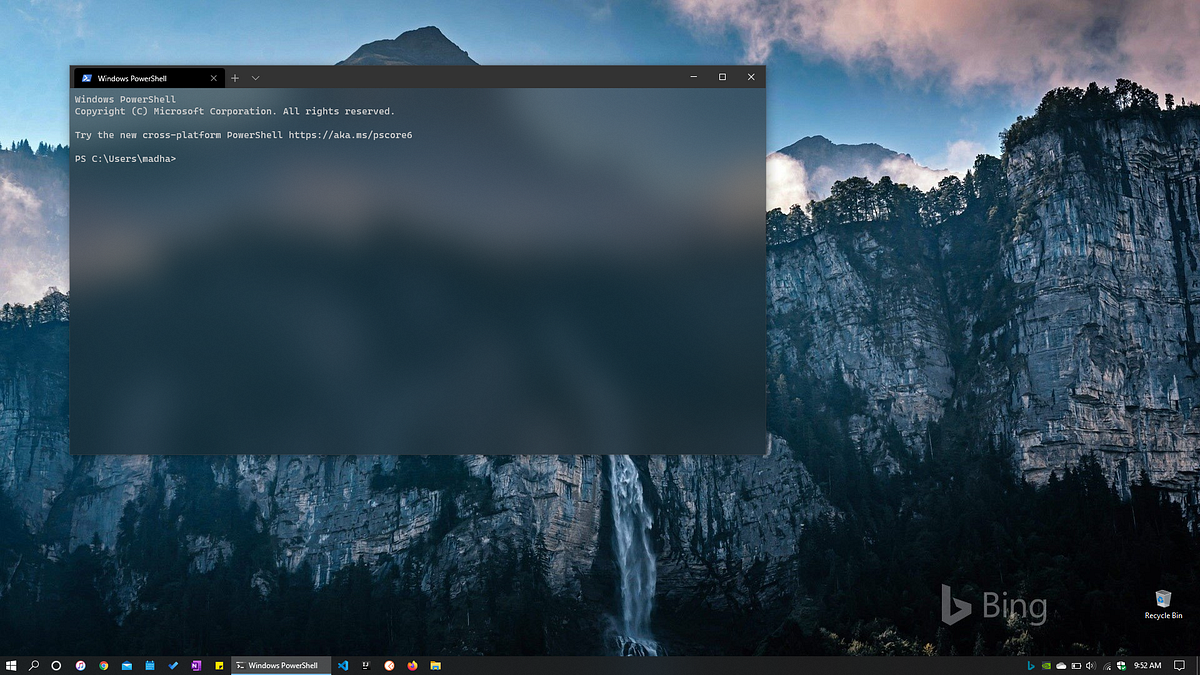This screenshot has width=1200, height=675.
Task: Switch to Windows PowerShell taskbar button
Action: [x=277, y=665]
